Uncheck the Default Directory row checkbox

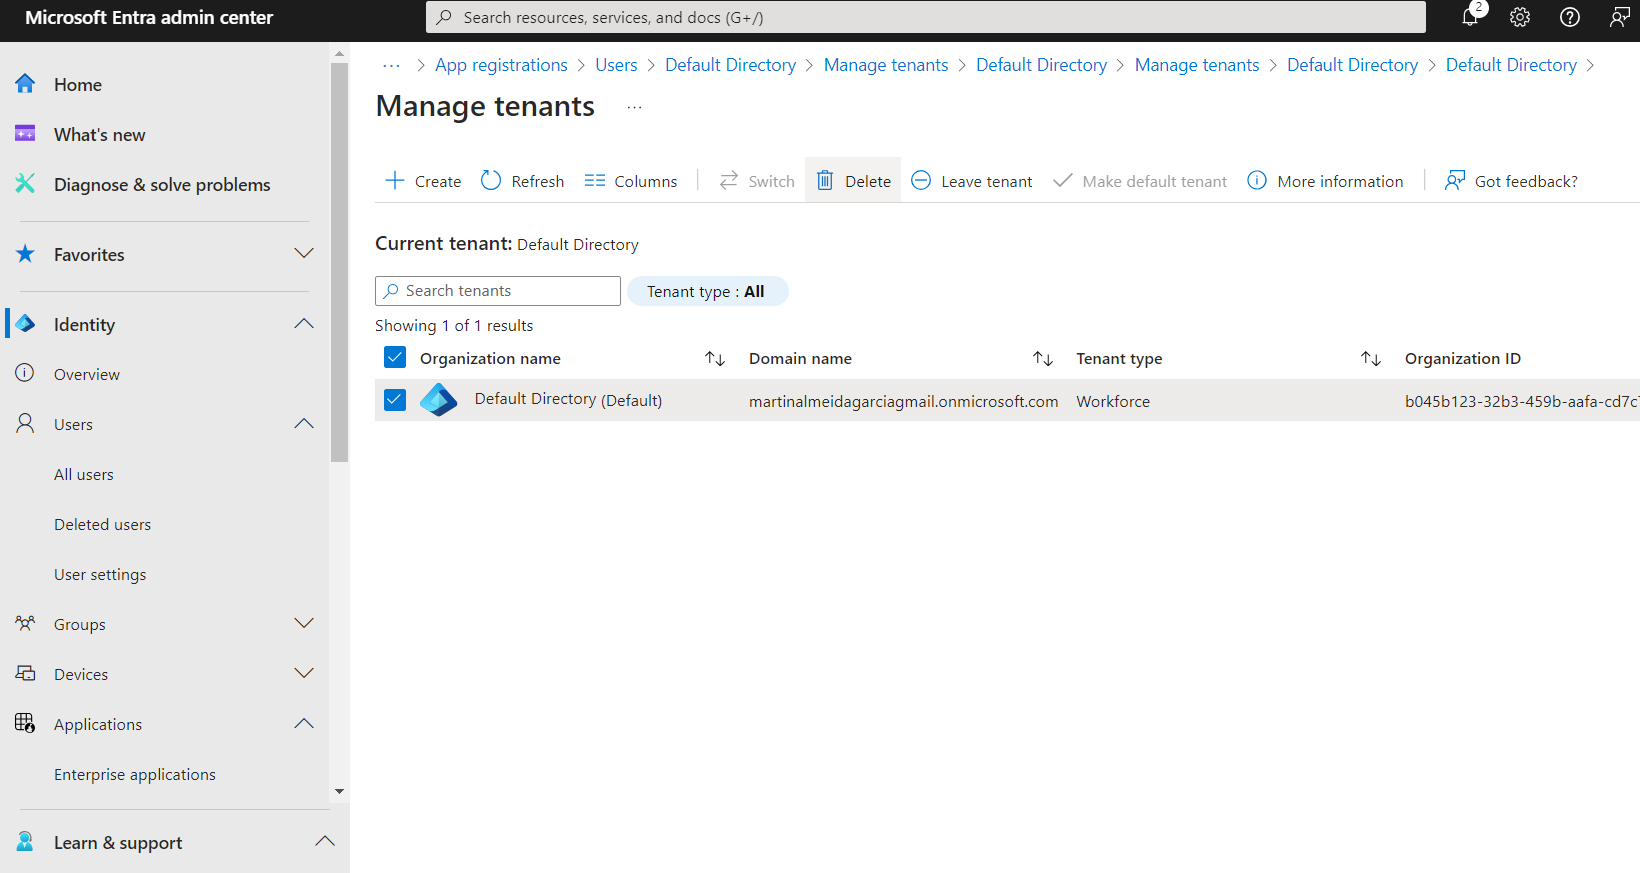coord(395,400)
